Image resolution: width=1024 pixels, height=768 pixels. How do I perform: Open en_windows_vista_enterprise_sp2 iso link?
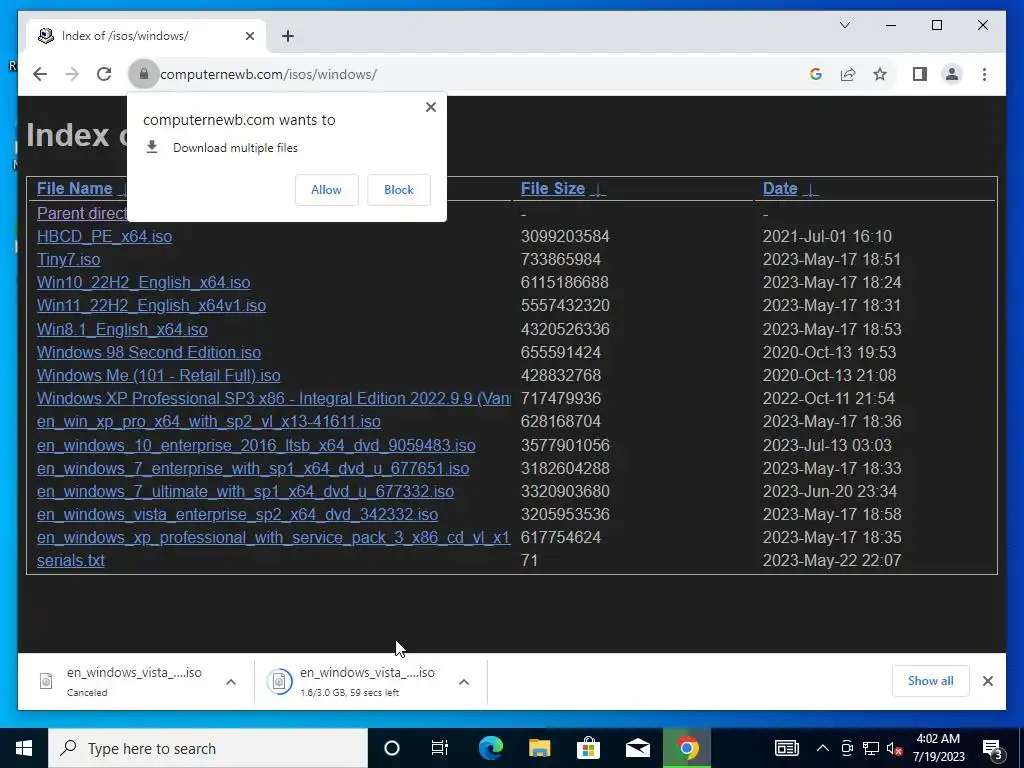pyautogui.click(x=238, y=515)
